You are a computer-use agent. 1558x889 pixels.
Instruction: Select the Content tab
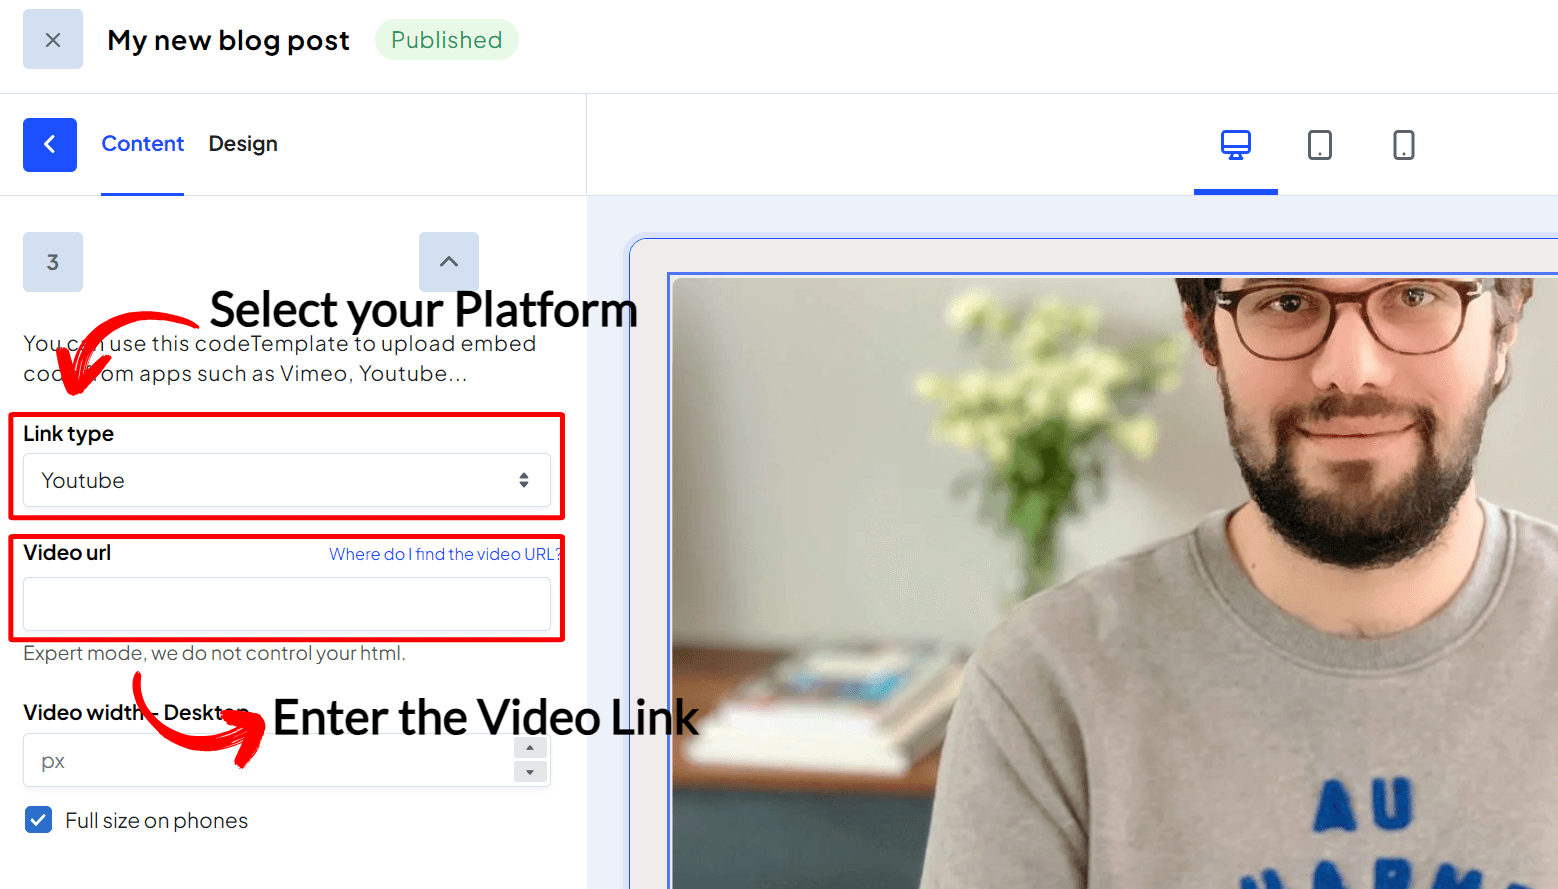tap(143, 143)
